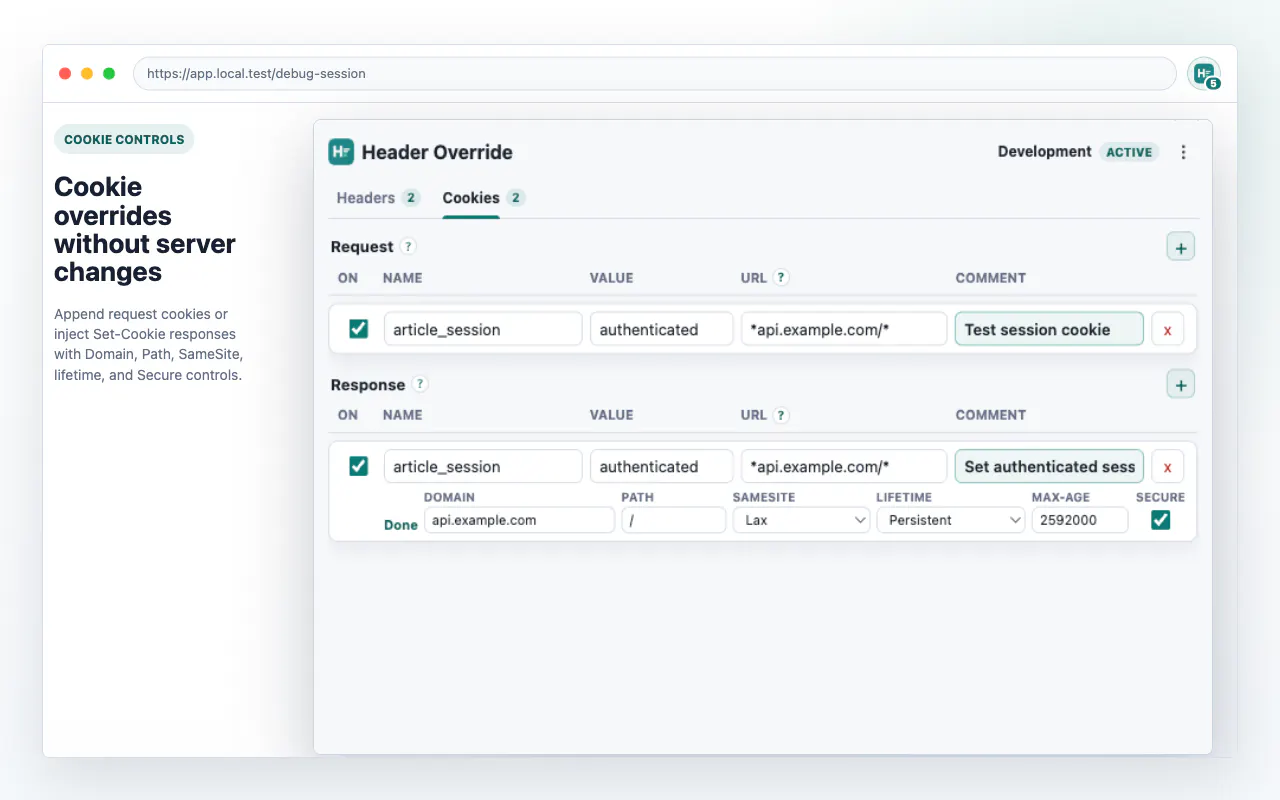Edit the Set authenticated session comment field
This screenshot has height=800, width=1280.
pos(1049,466)
